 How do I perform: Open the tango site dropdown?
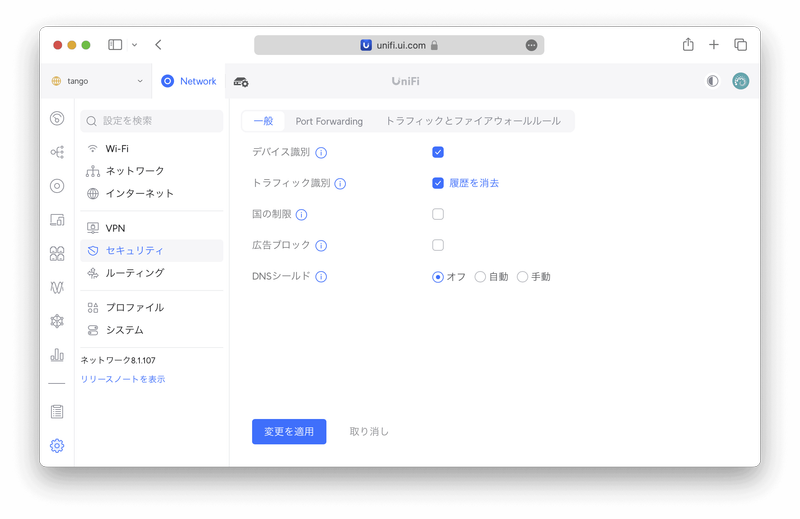pyautogui.click(x=97, y=81)
